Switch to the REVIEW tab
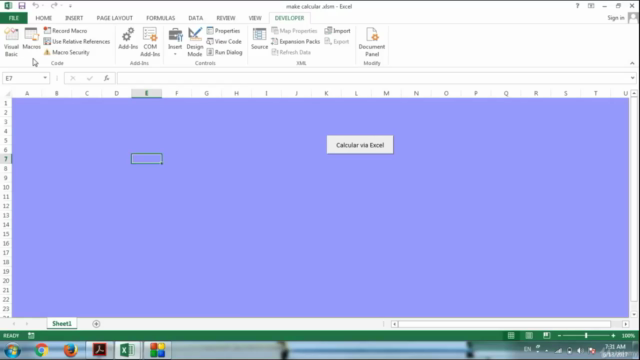The width and height of the screenshot is (640, 360). (226, 18)
